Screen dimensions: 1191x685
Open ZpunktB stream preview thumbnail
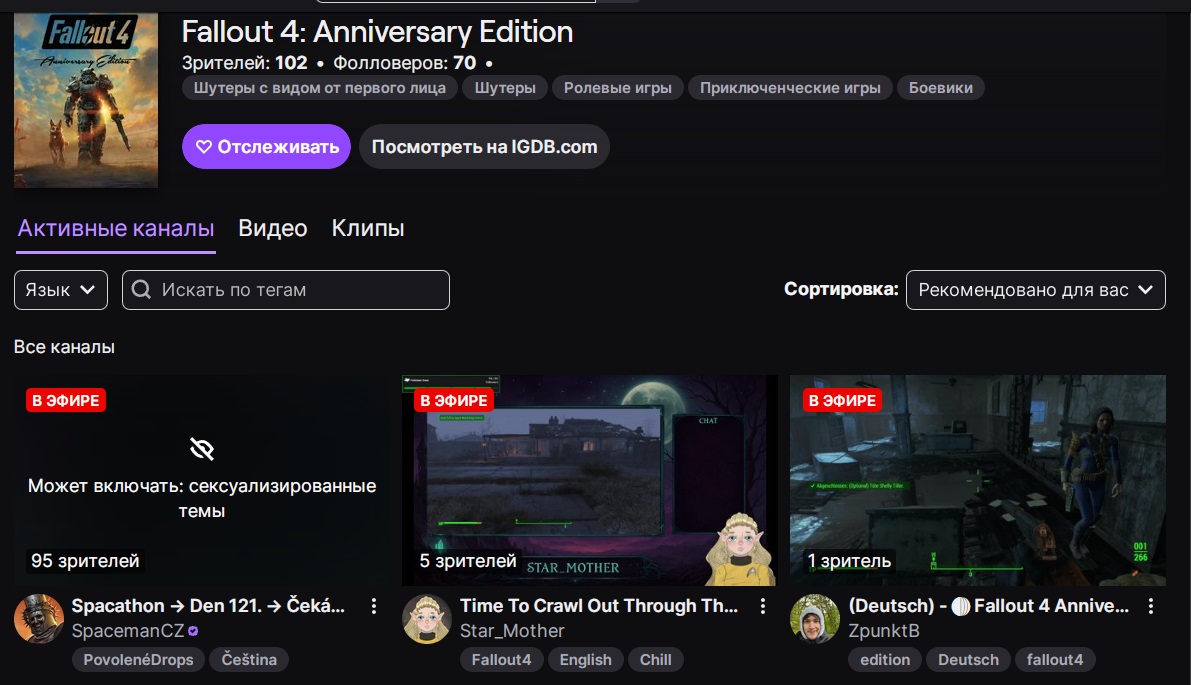(978, 480)
